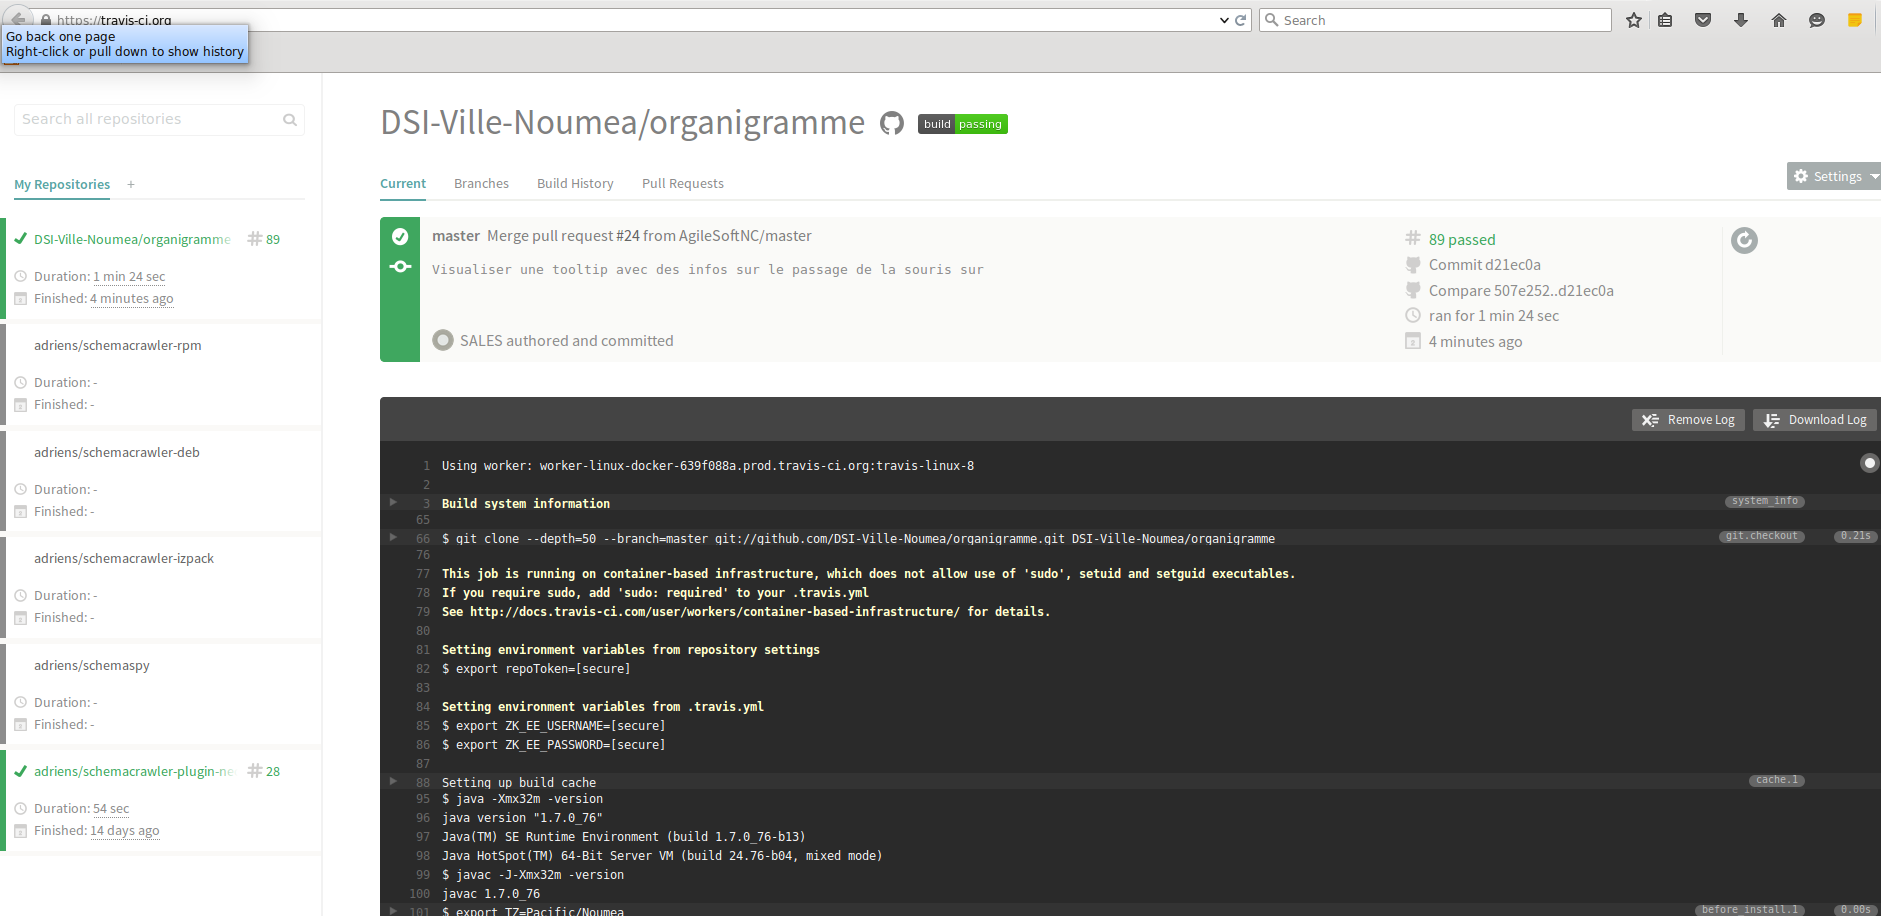1881x916 pixels.
Task: Expand the export TZ=Pacific/Noumea fold
Action: point(393,910)
